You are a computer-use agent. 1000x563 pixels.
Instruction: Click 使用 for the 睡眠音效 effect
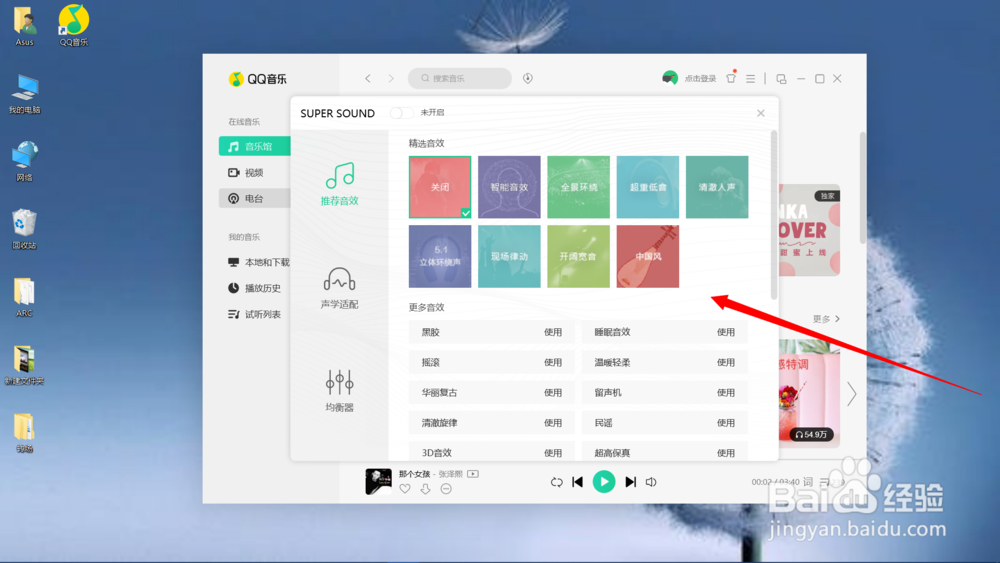pos(726,332)
